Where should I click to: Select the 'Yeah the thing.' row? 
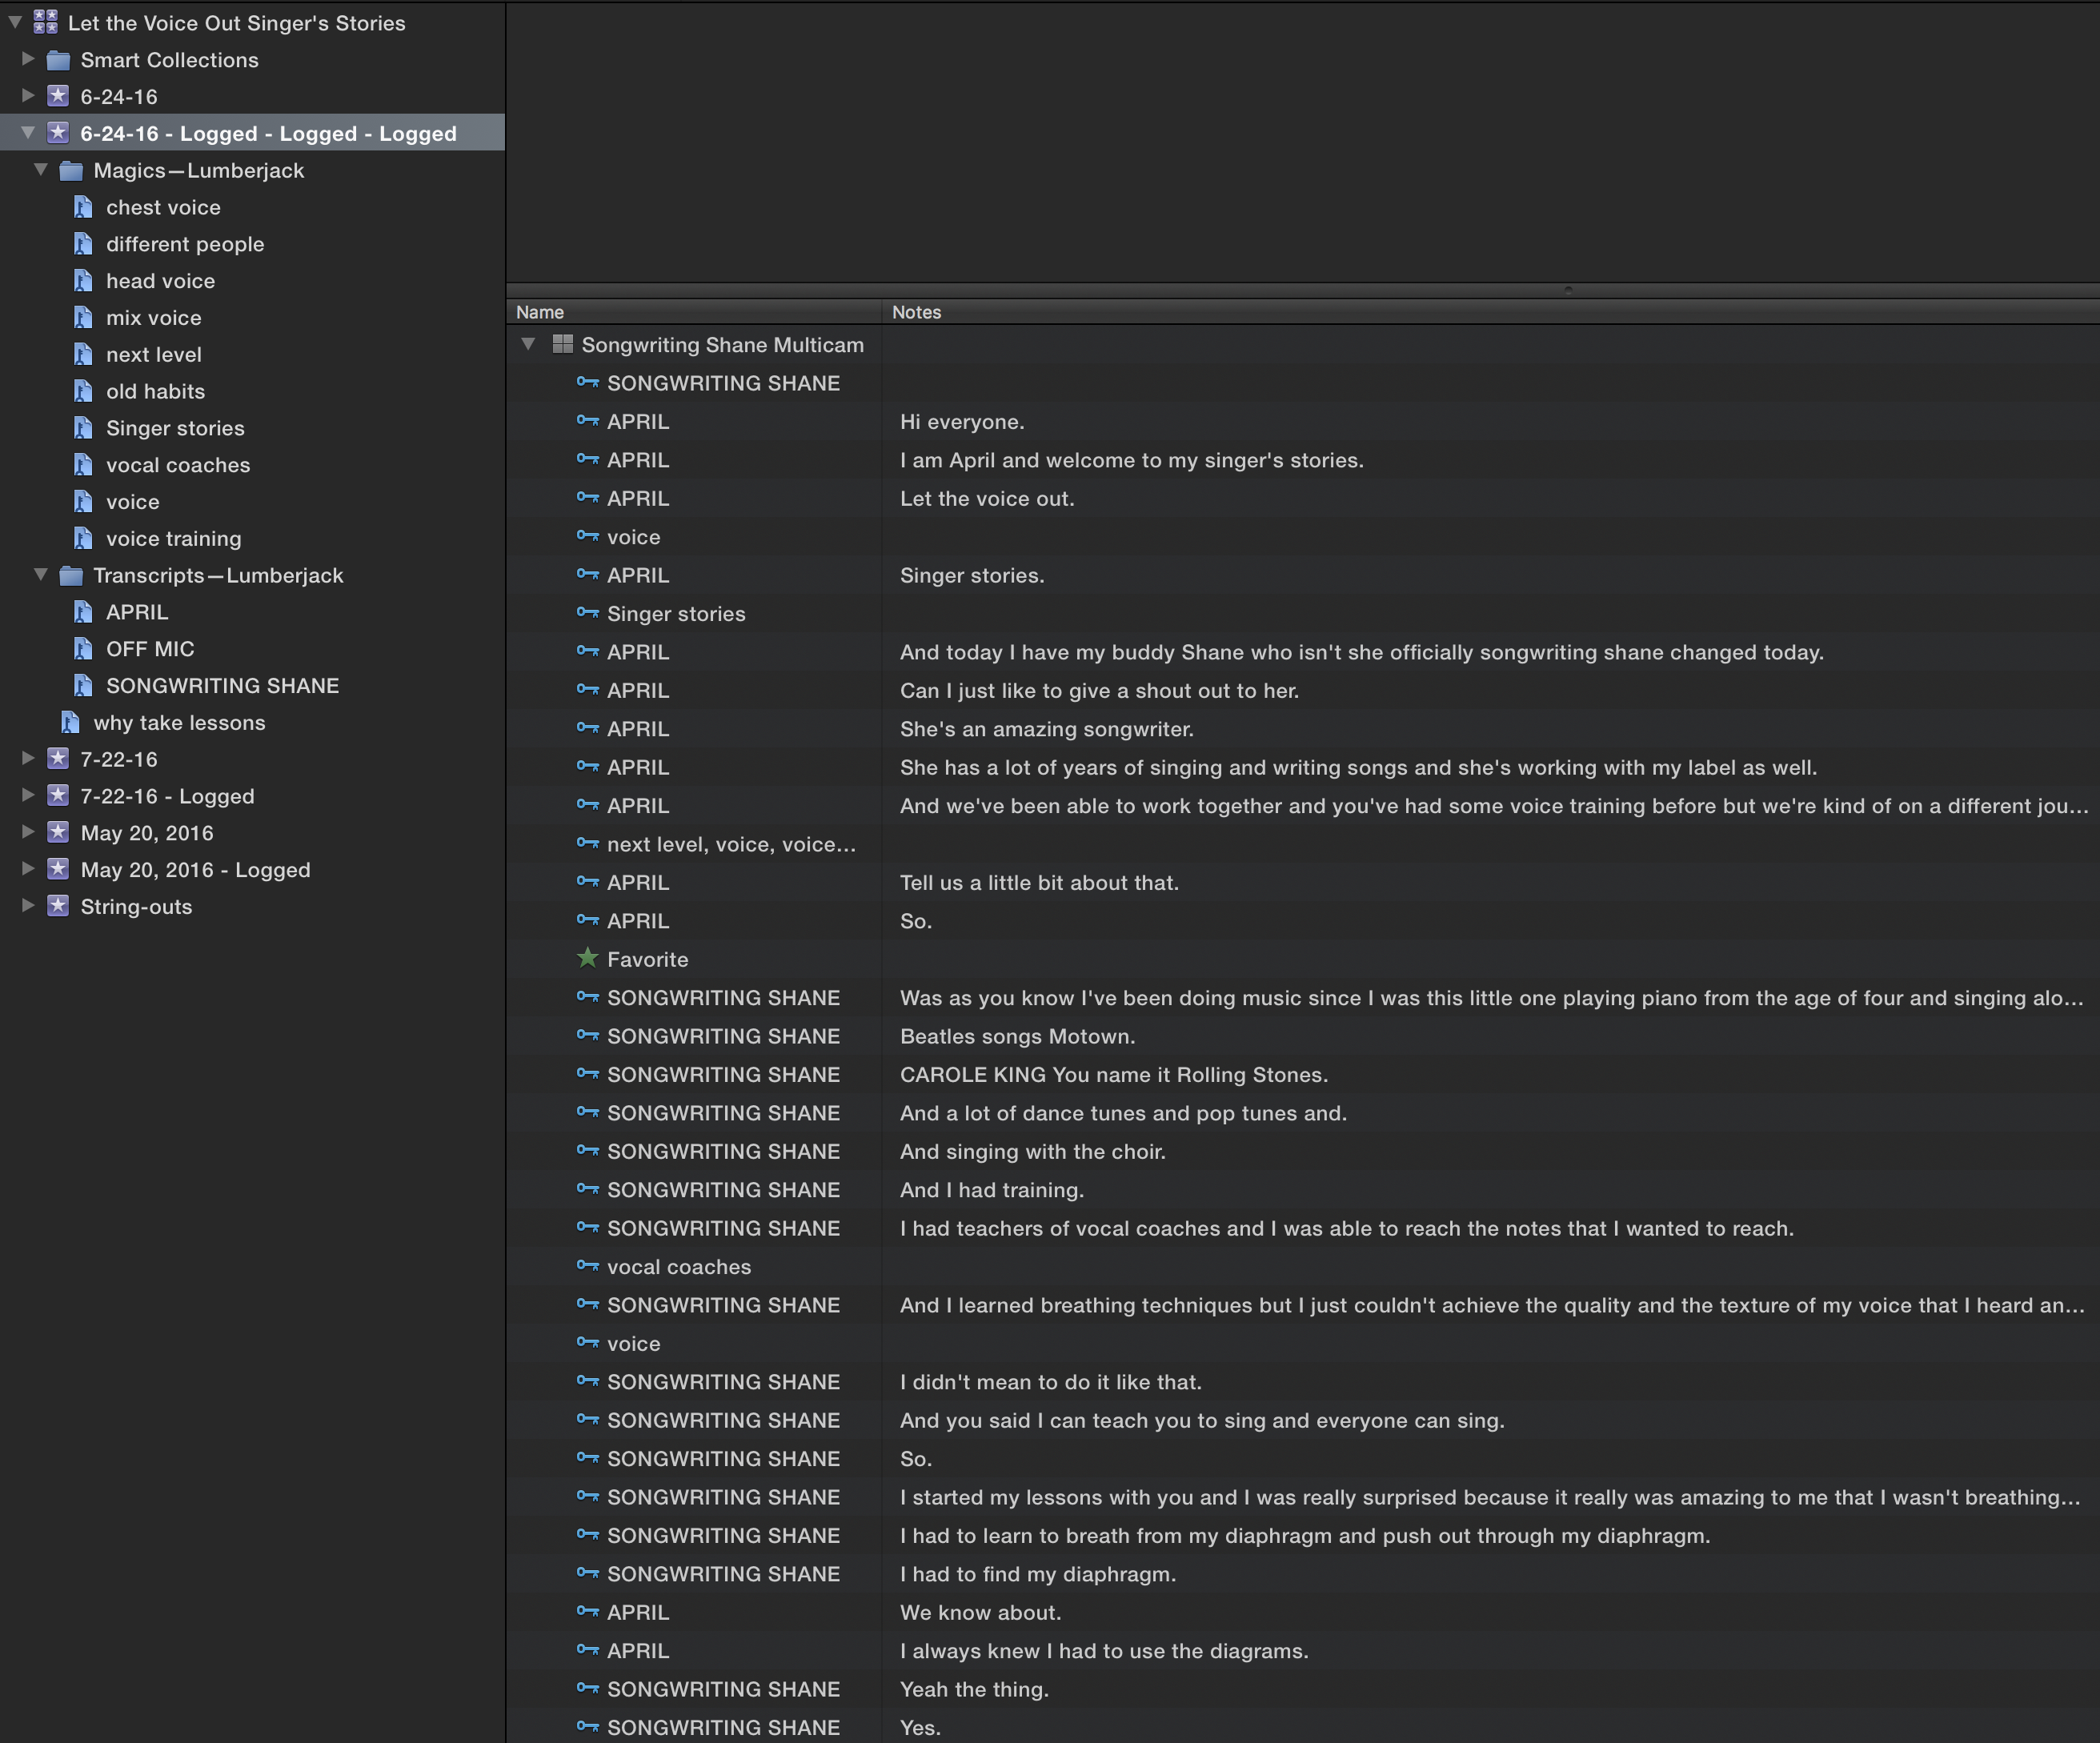pos(1303,1689)
